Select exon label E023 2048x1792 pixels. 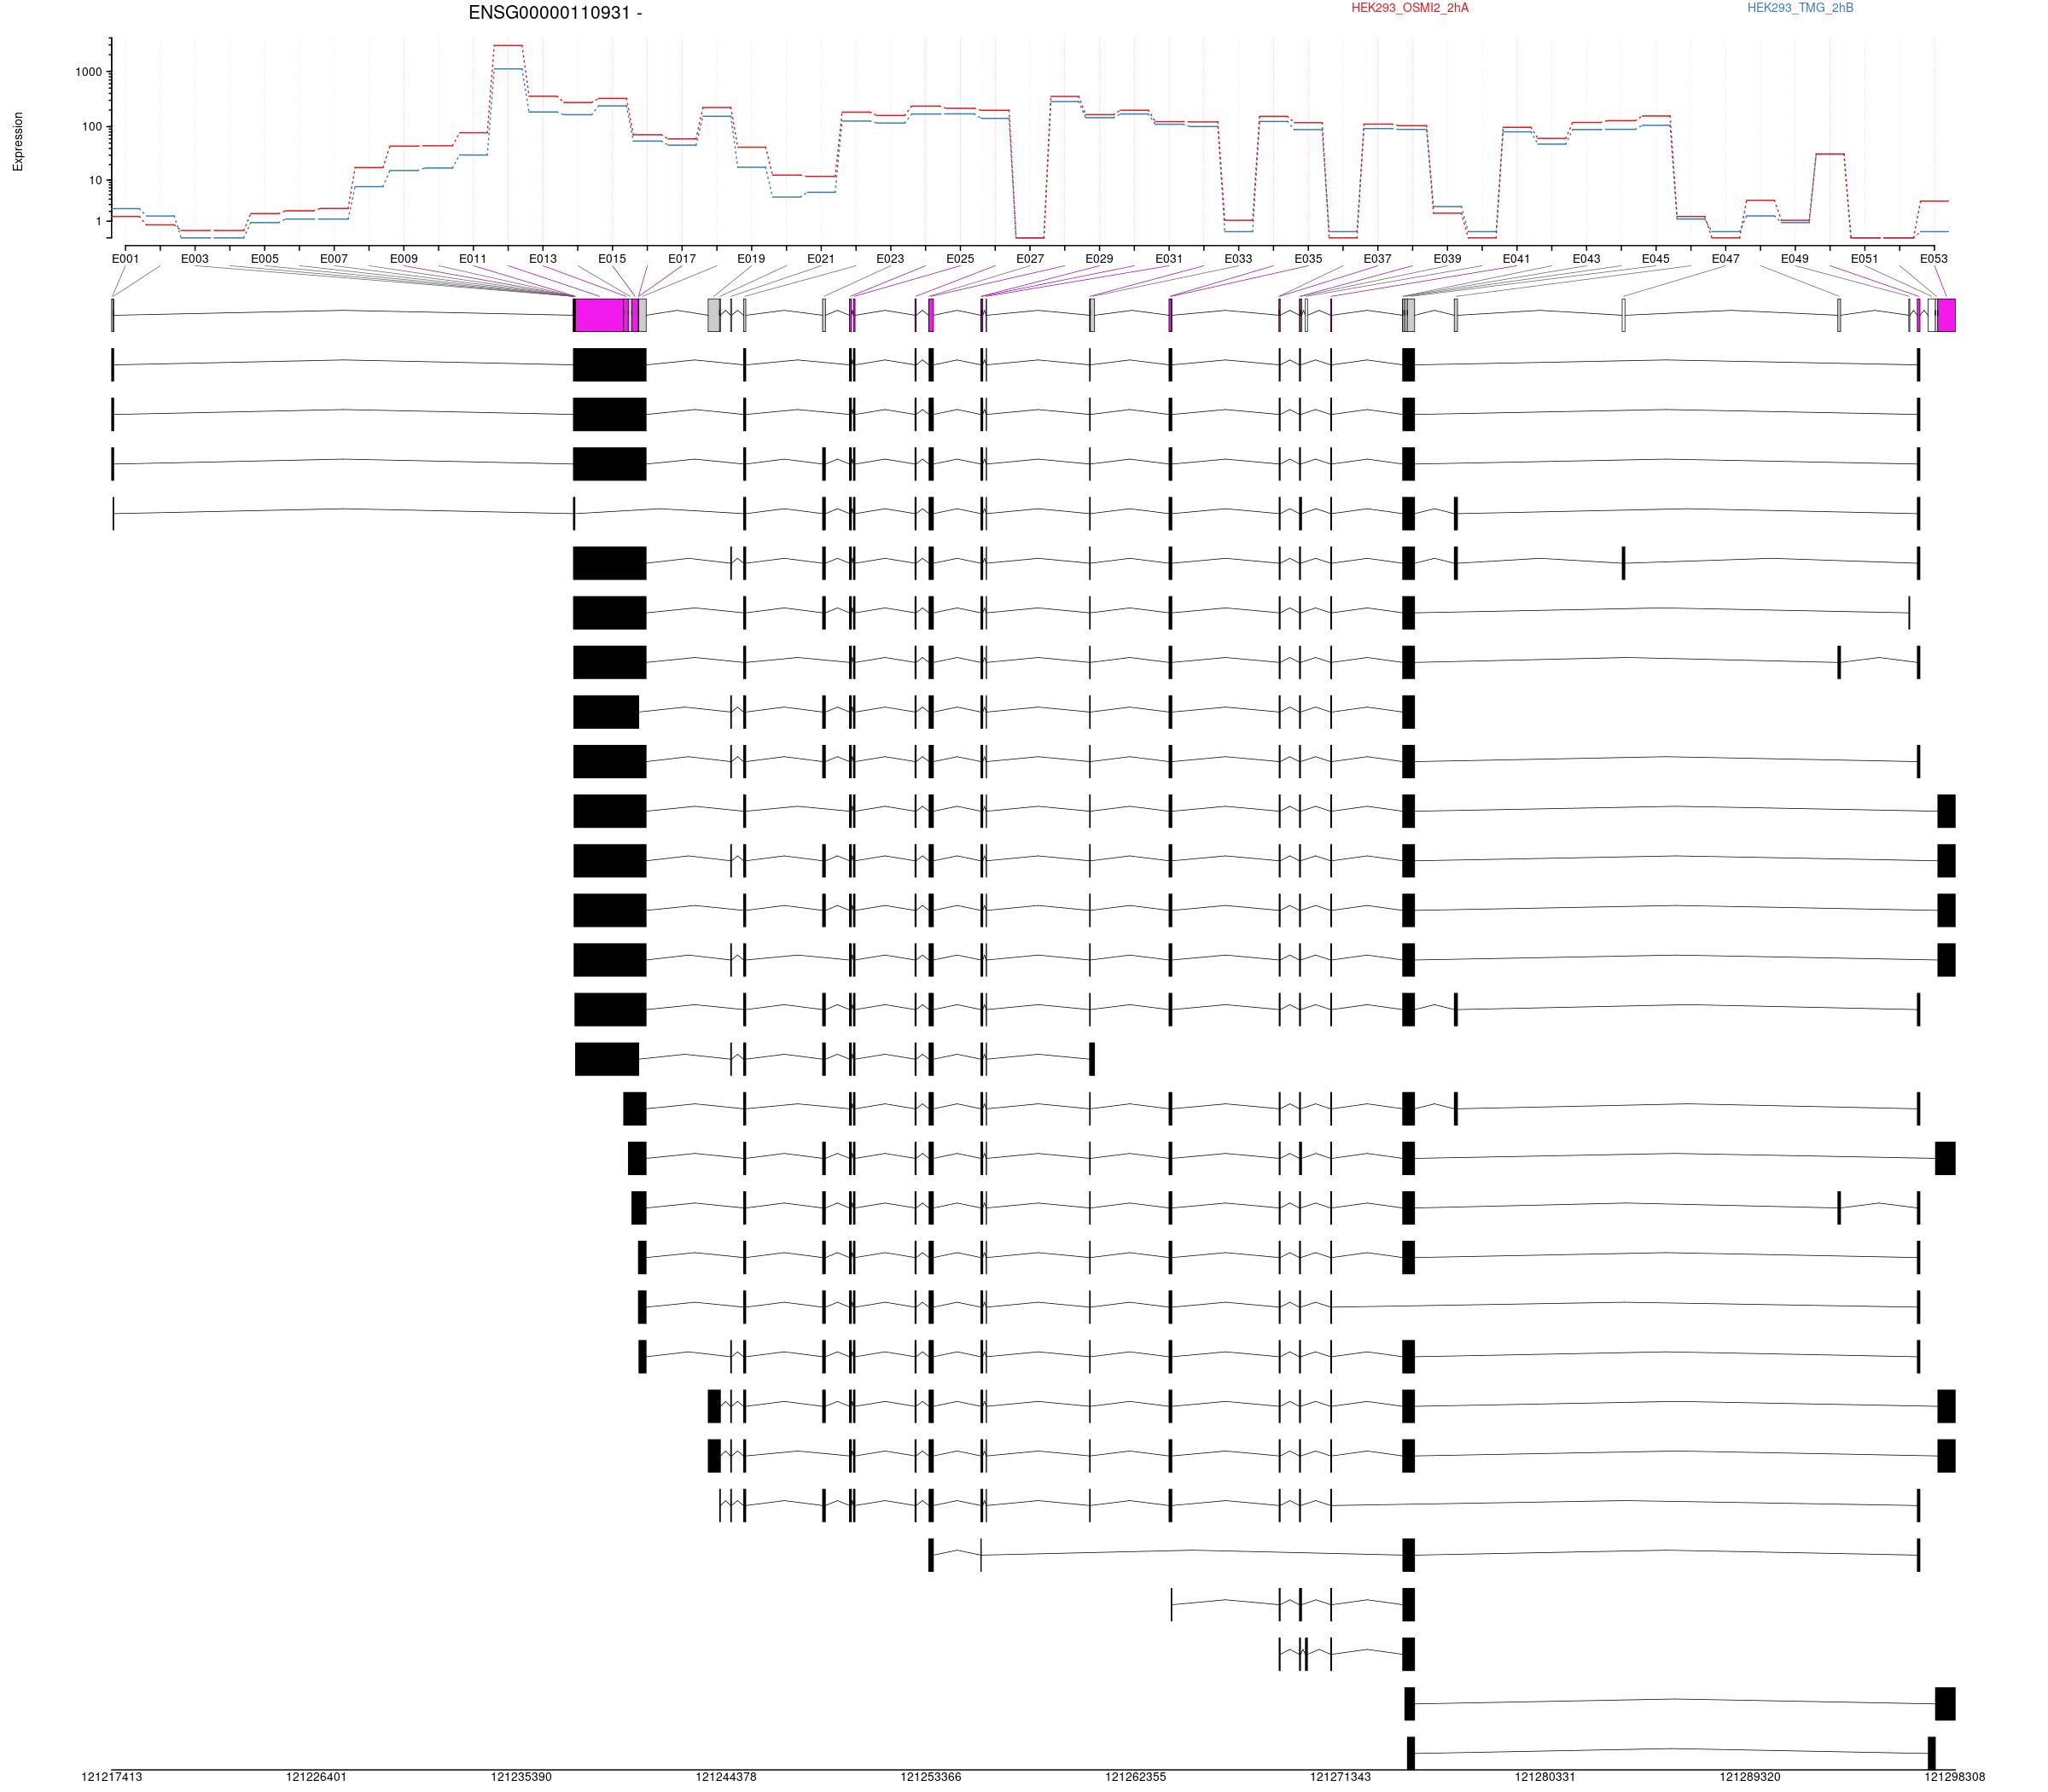click(890, 259)
